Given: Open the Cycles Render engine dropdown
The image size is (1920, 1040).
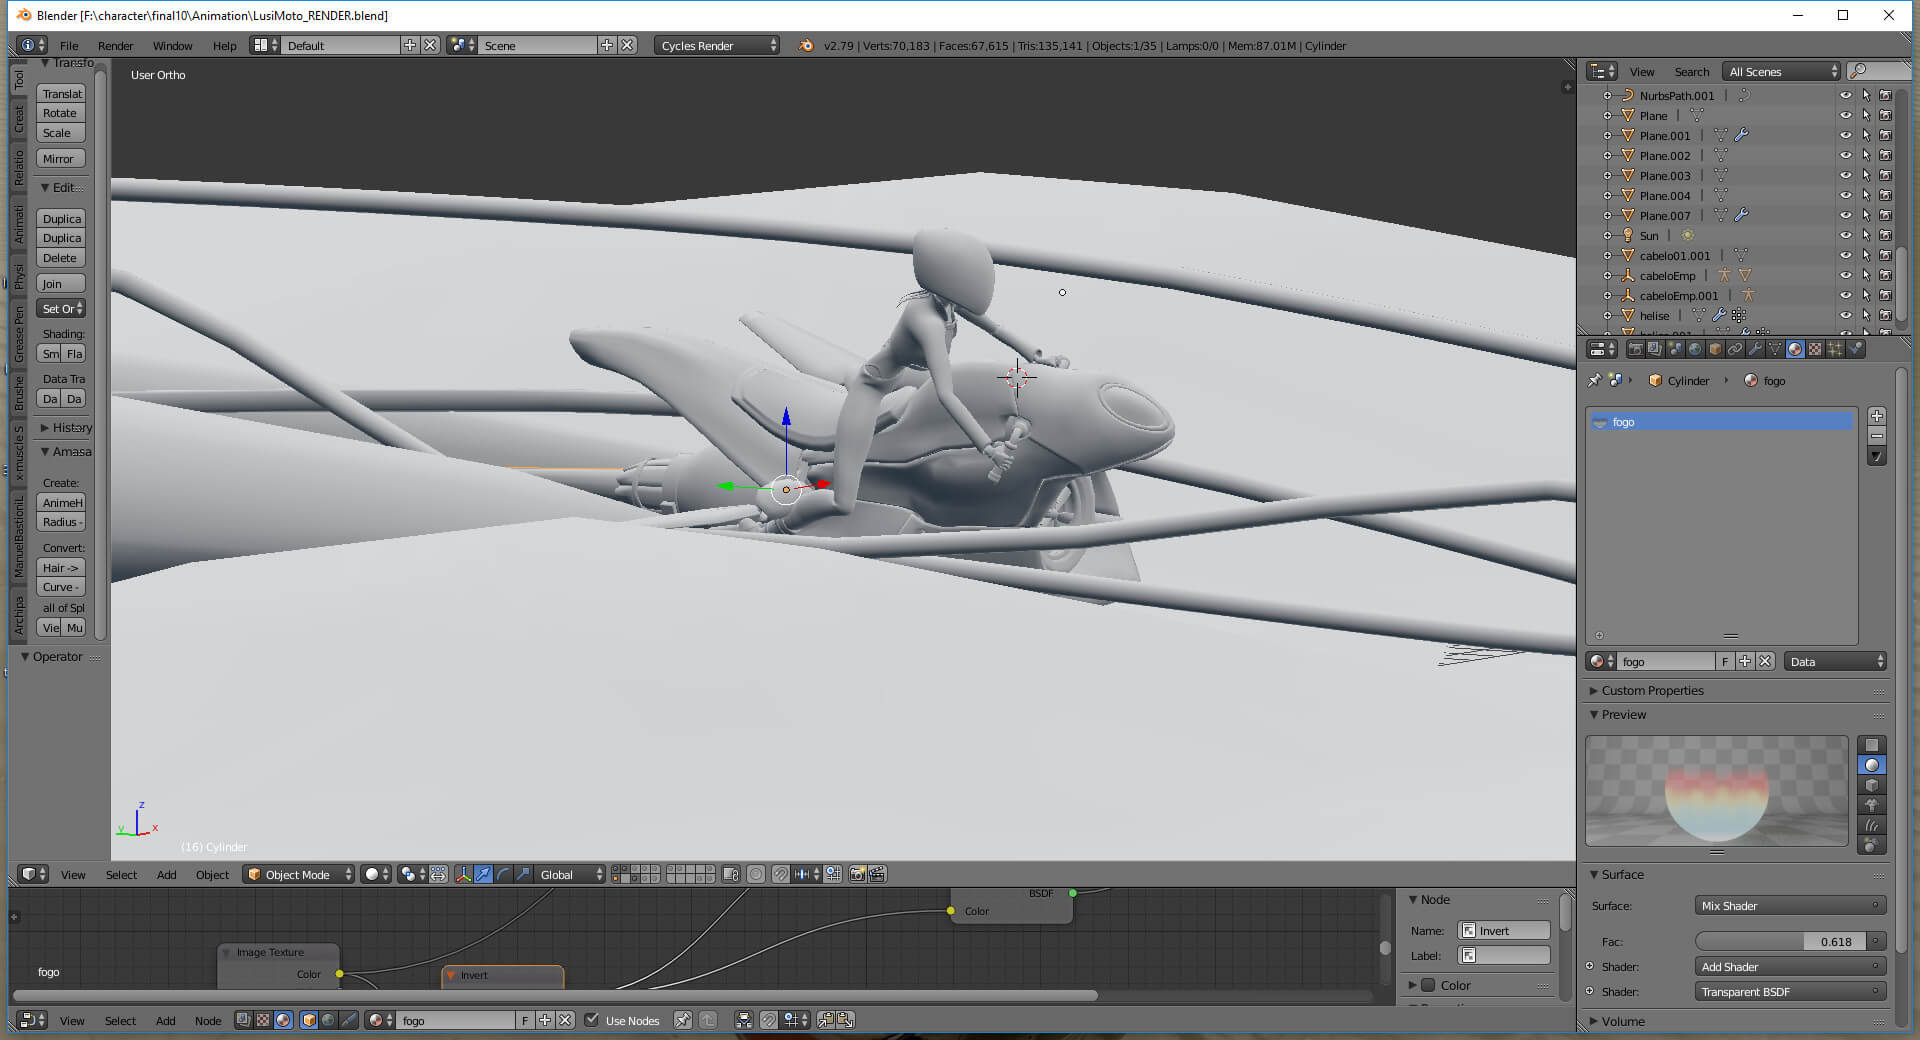Looking at the screenshot, I should pyautogui.click(x=716, y=46).
